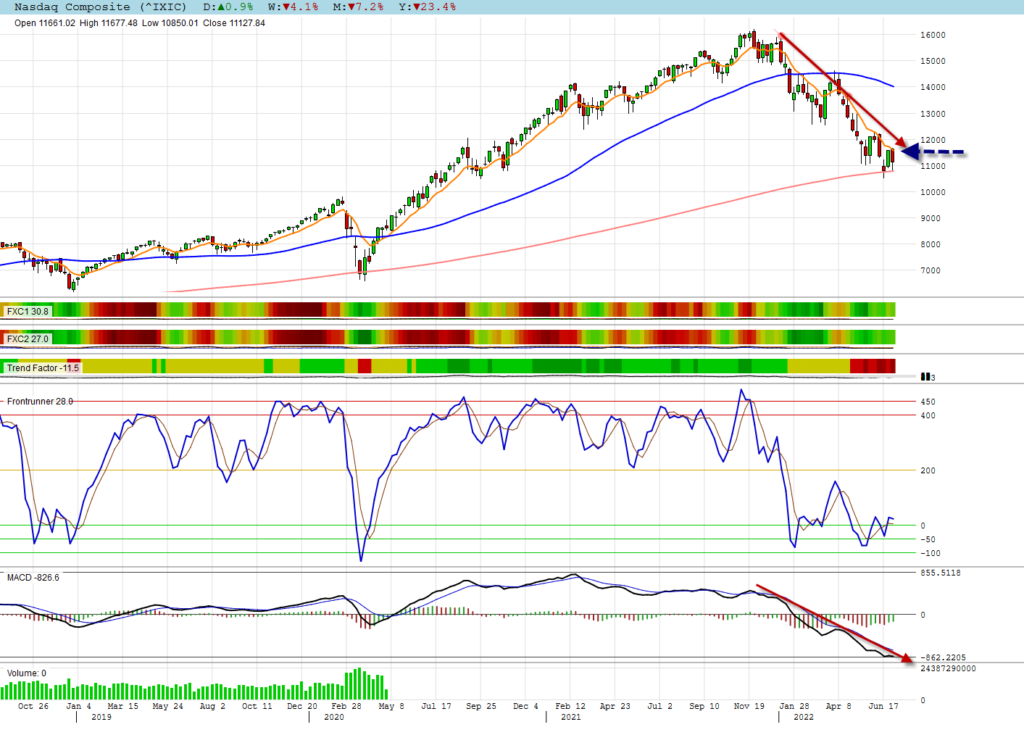
Task: Click the 2022 year marker
Action: (x=803, y=717)
